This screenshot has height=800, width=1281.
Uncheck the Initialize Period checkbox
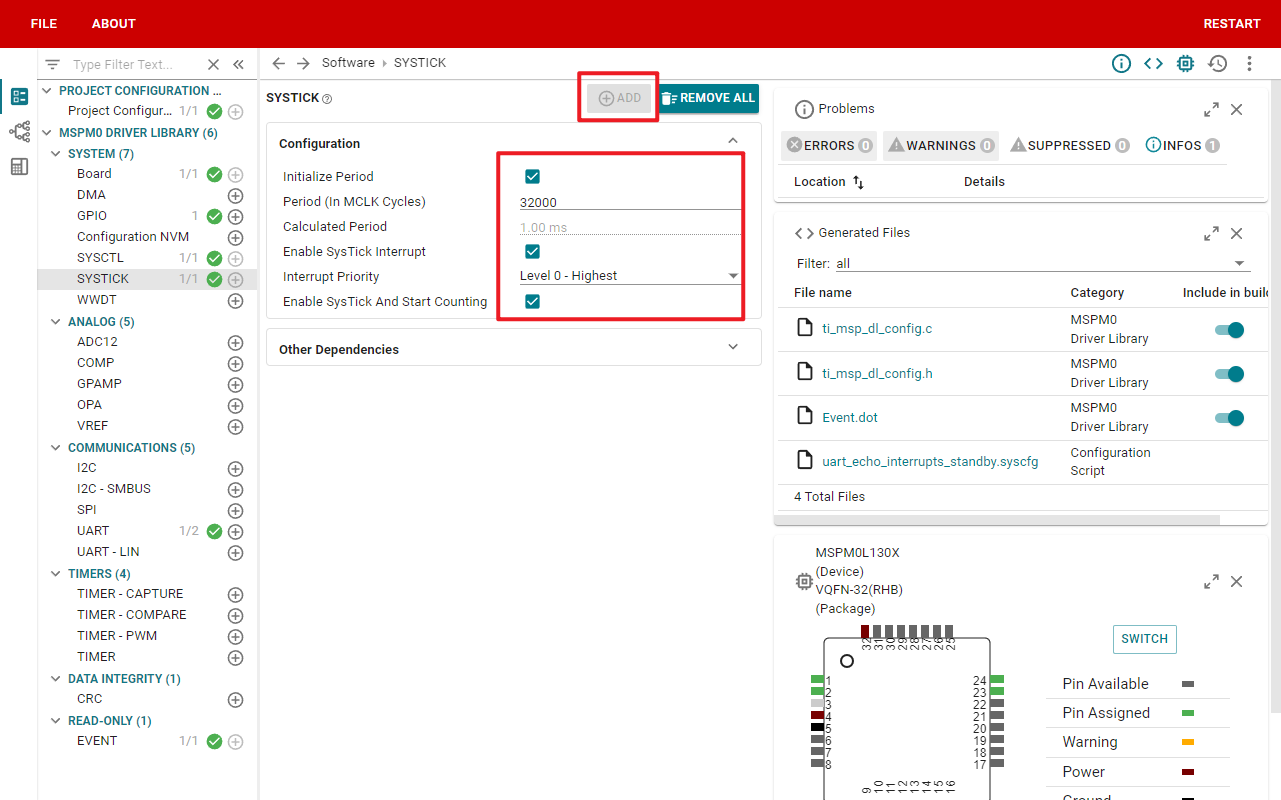[532, 177]
